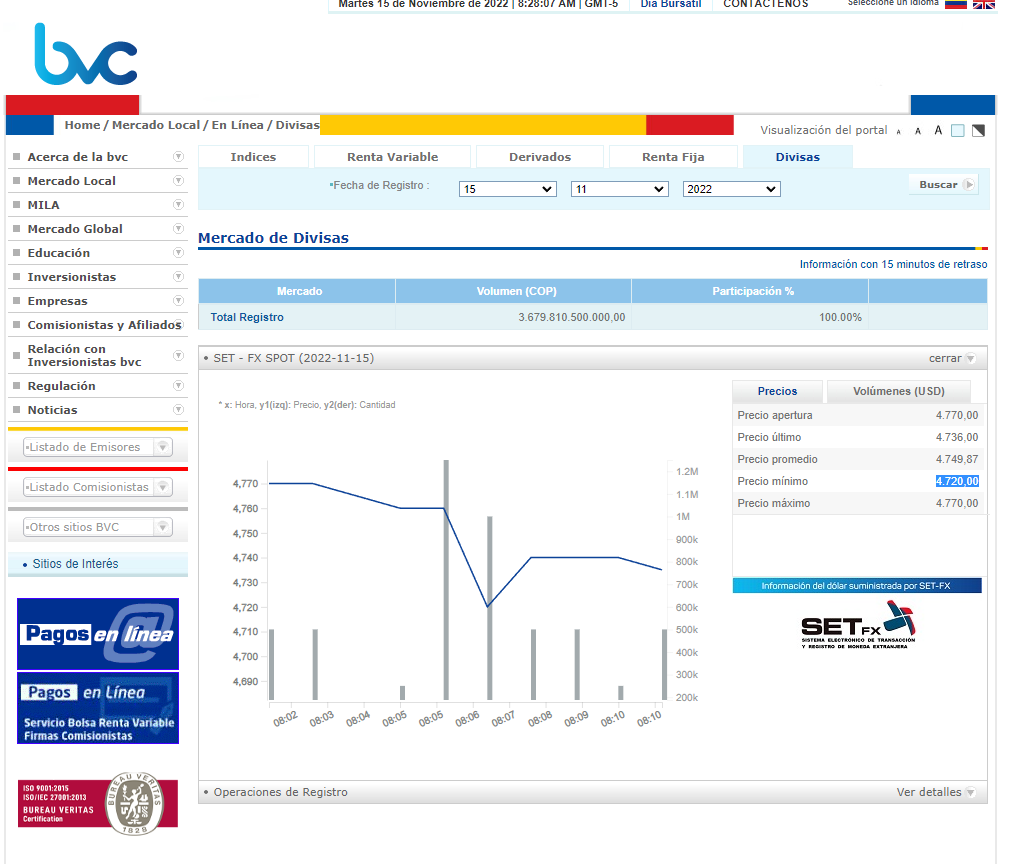Select the Divisas tab
1022x864 pixels.
pos(797,157)
